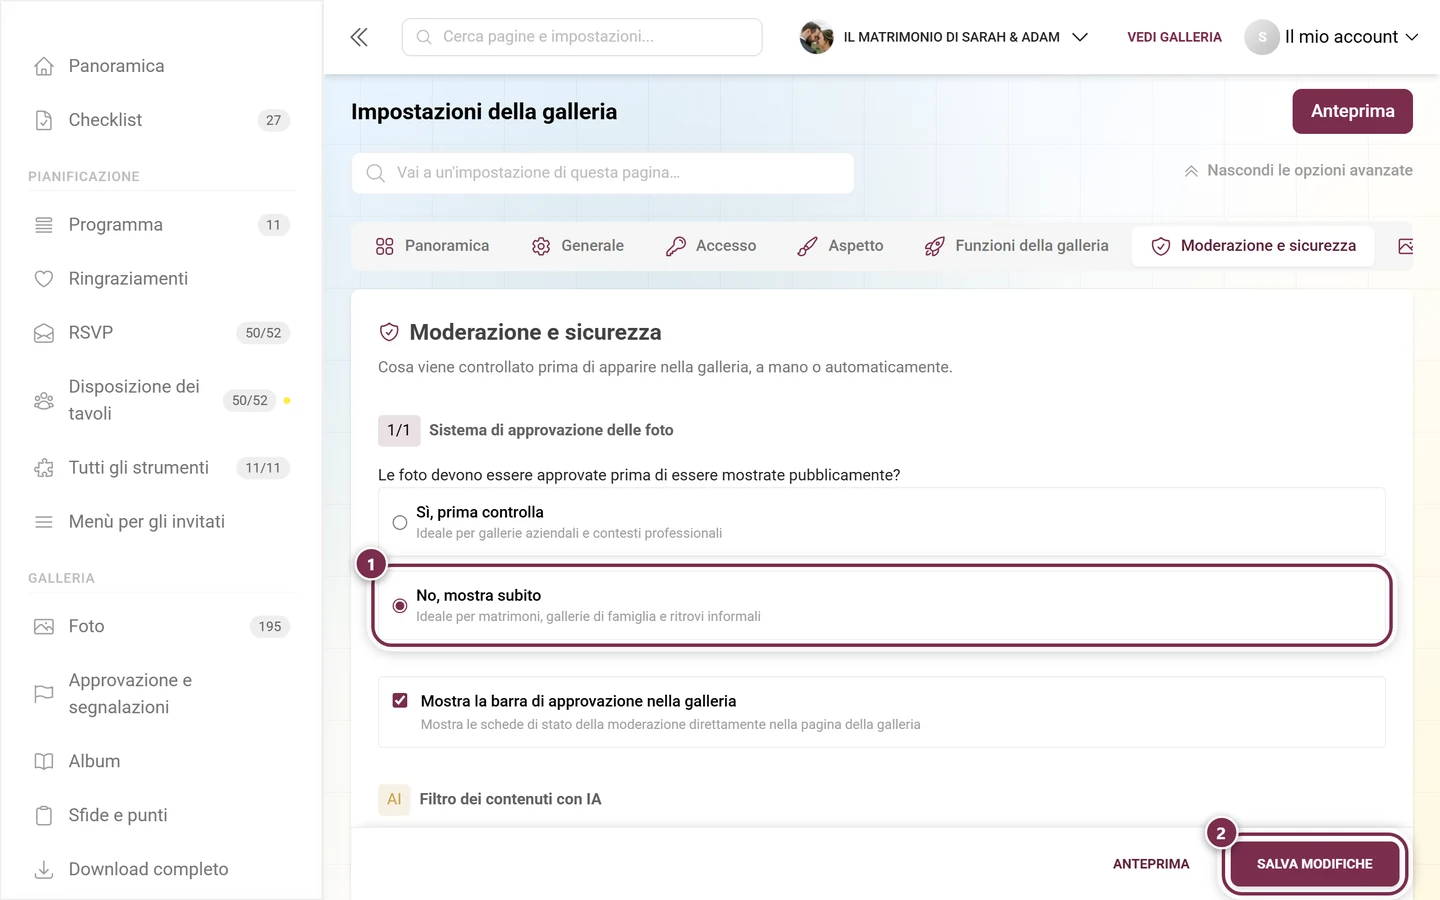Screen dimensions: 1440x900
Task: Click the RSVP envelope icon
Action: coord(44,333)
